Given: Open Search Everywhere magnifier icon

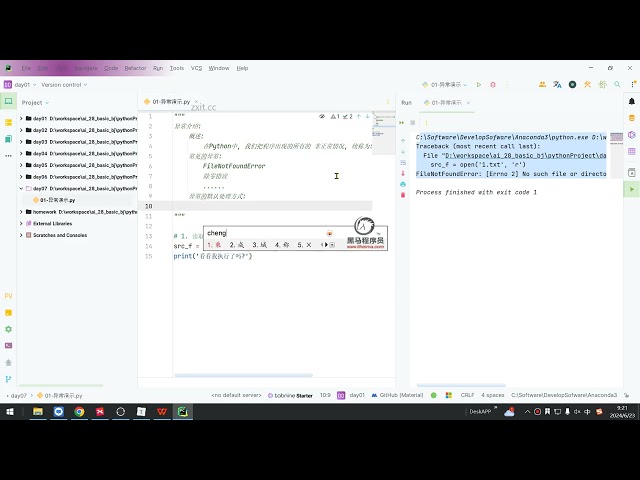Looking at the screenshot, I should 617,84.
